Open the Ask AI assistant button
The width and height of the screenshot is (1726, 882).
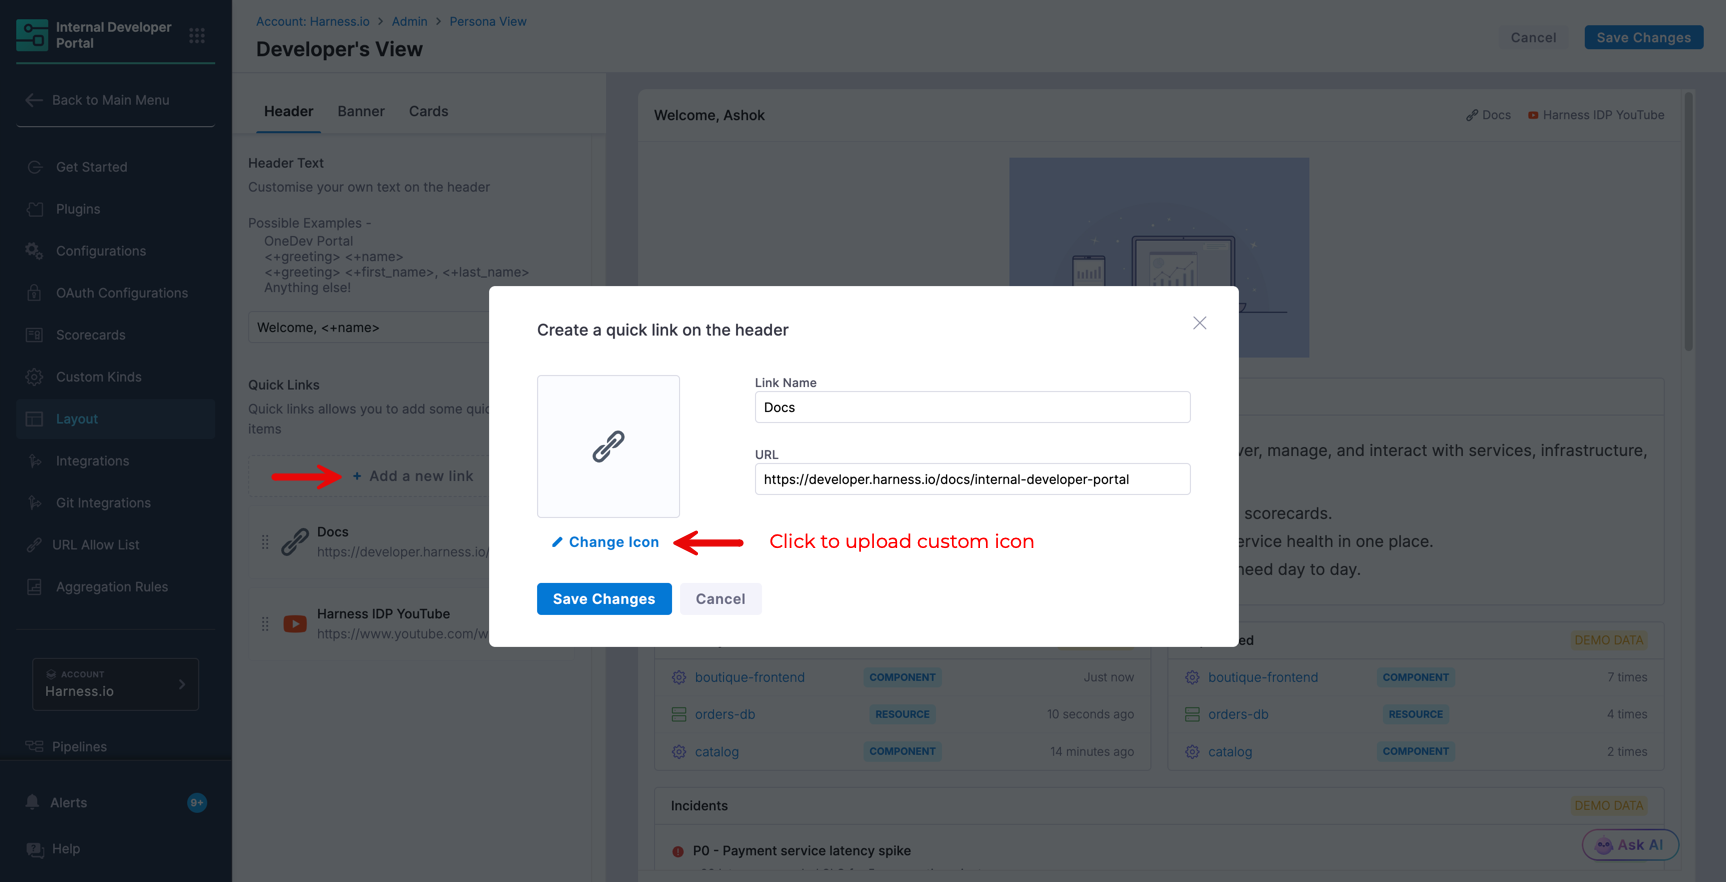click(1630, 845)
